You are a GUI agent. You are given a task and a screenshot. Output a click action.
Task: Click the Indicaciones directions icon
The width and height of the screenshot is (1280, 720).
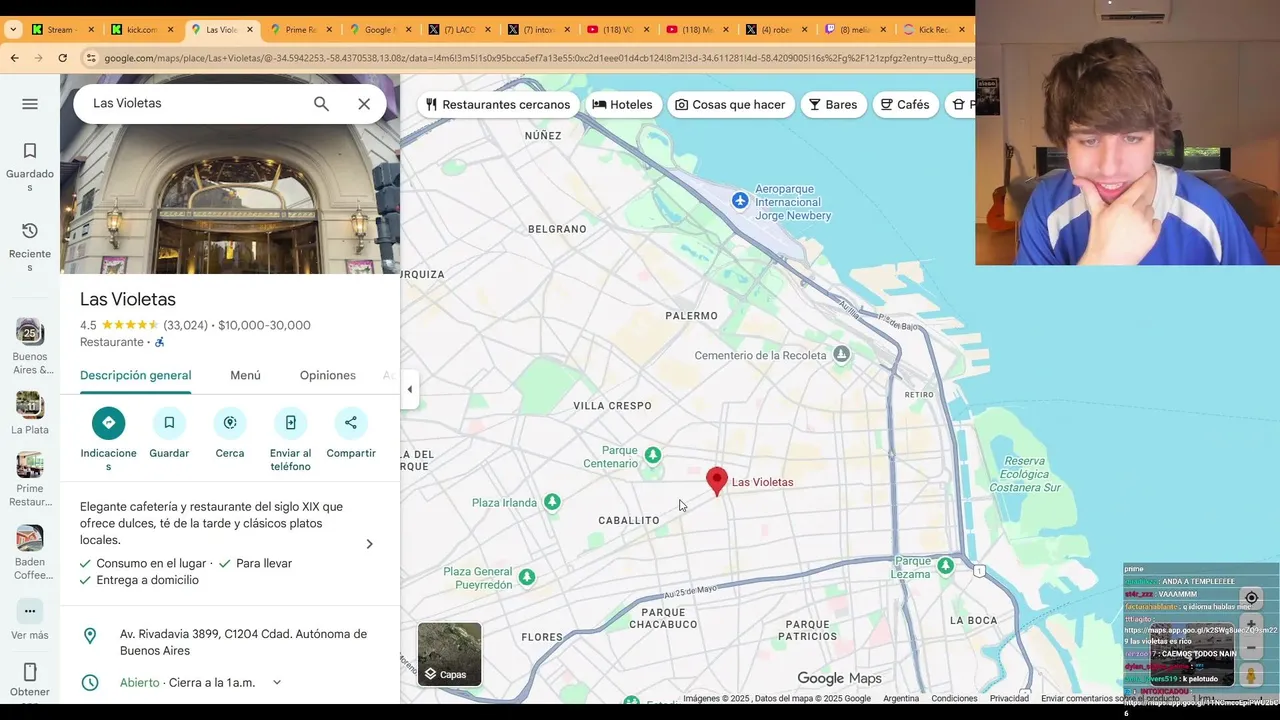109,423
